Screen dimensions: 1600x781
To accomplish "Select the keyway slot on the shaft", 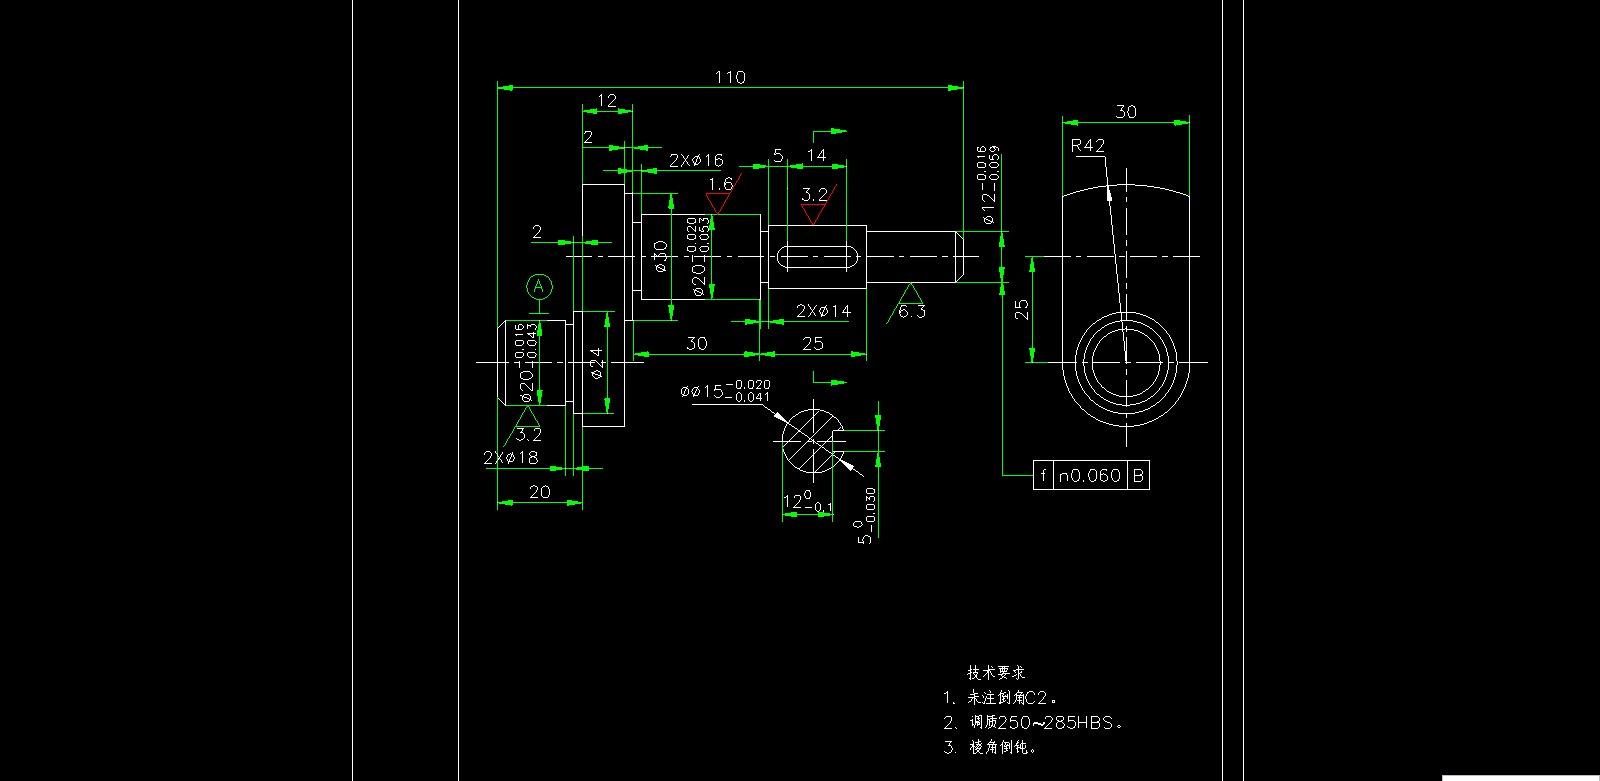I will point(817,258).
